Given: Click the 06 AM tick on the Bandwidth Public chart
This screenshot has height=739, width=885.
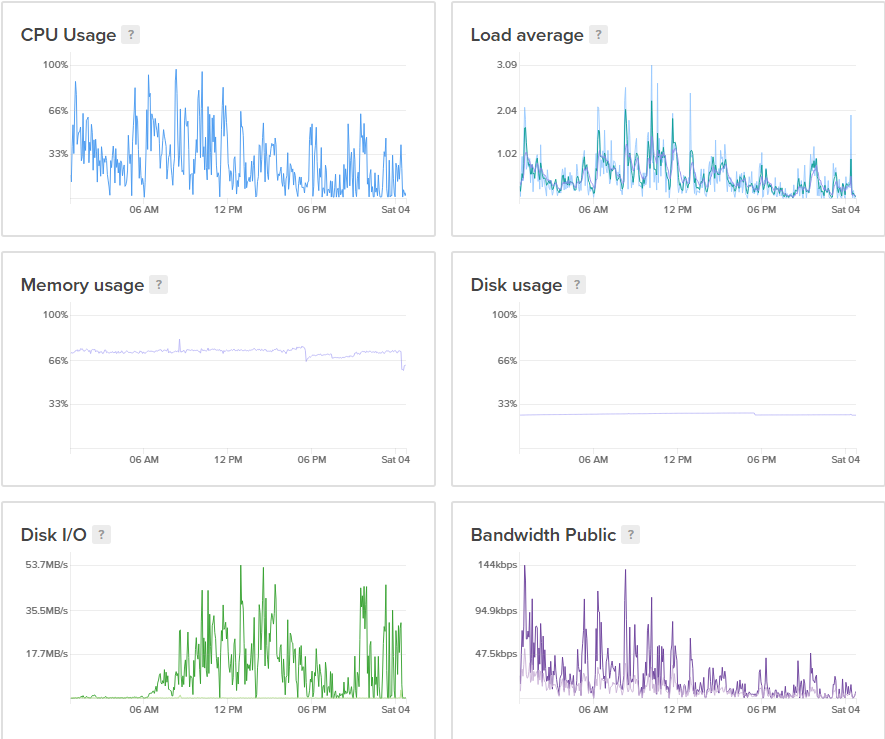Looking at the screenshot, I should pos(594,710).
